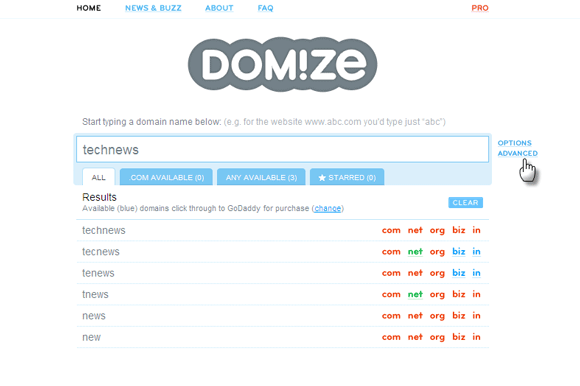The height and width of the screenshot is (386, 580).
Task: Focus the domain name search field
Action: (283, 149)
